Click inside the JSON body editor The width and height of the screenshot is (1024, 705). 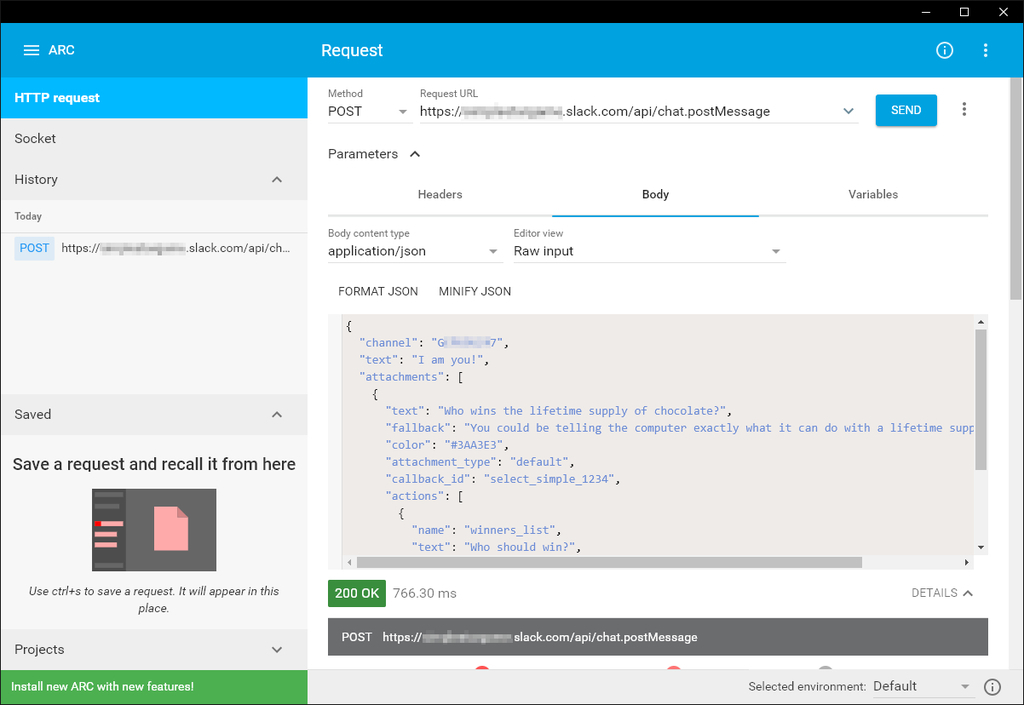pyautogui.click(x=656, y=434)
